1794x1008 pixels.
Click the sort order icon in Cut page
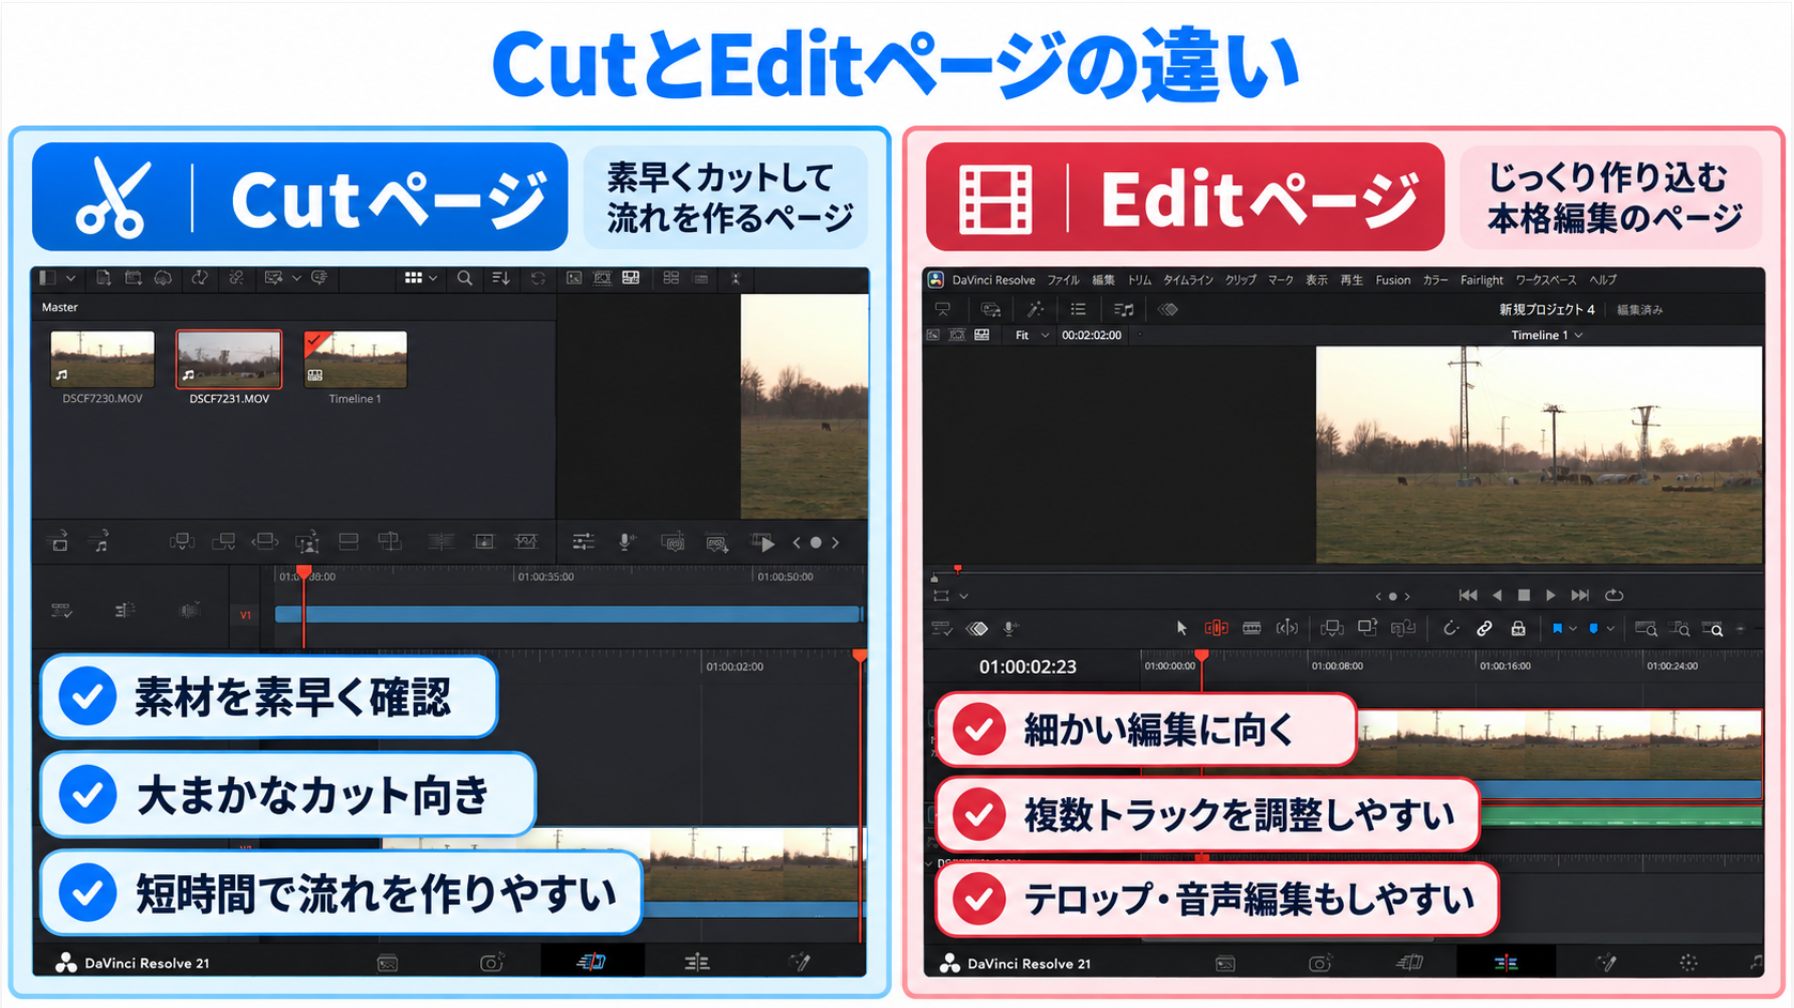(x=501, y=279)
